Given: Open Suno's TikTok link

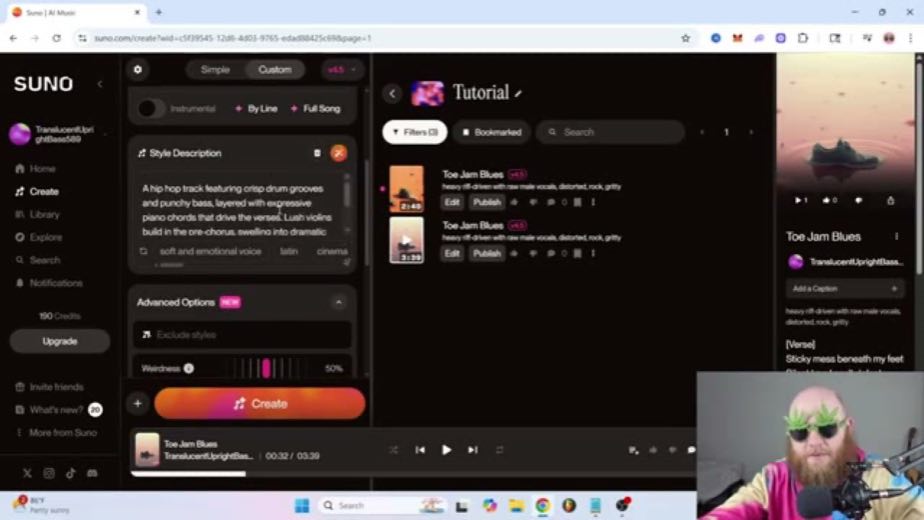Looking at the screenshot, I should [x=71, y=473].
